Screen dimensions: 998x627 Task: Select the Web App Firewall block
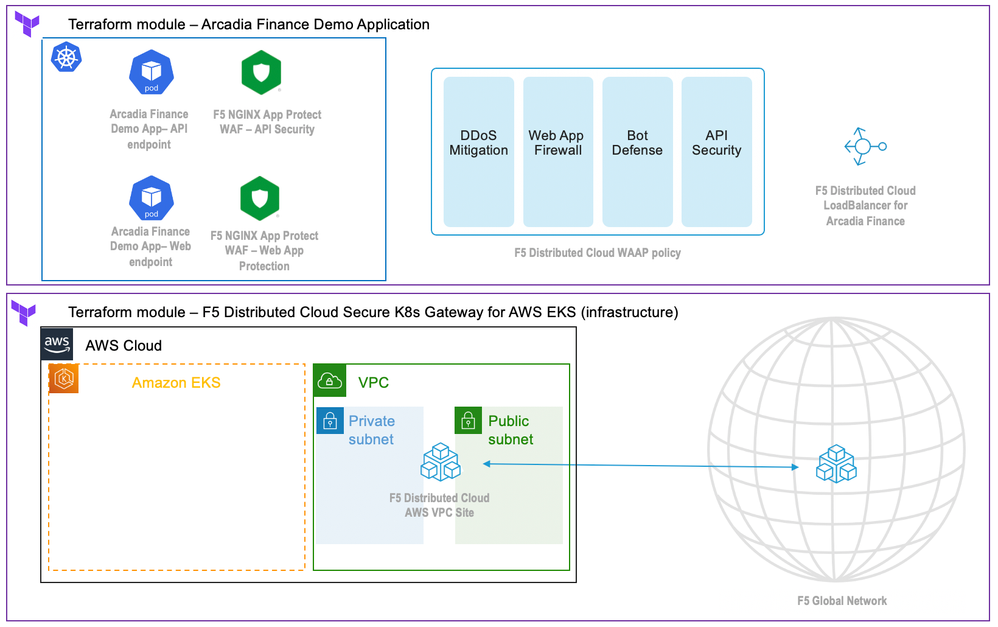(558, 151)
